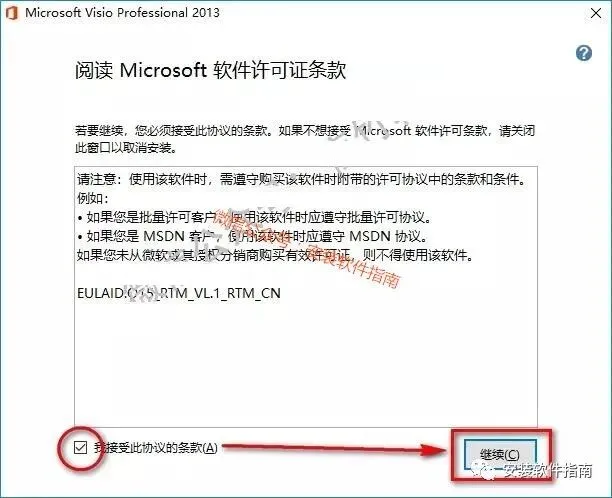612x498 pixels.
Task: Click the Microsoft Visio Professional 2013 title text
Action: pos(122,12)
